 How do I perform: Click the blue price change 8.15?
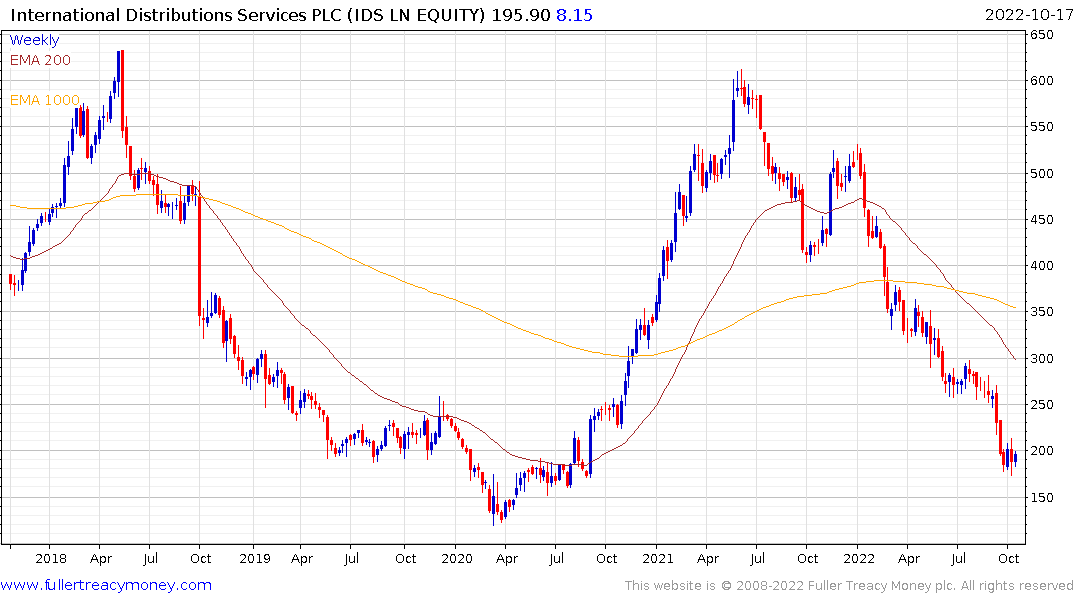click(x=575, y=15)
